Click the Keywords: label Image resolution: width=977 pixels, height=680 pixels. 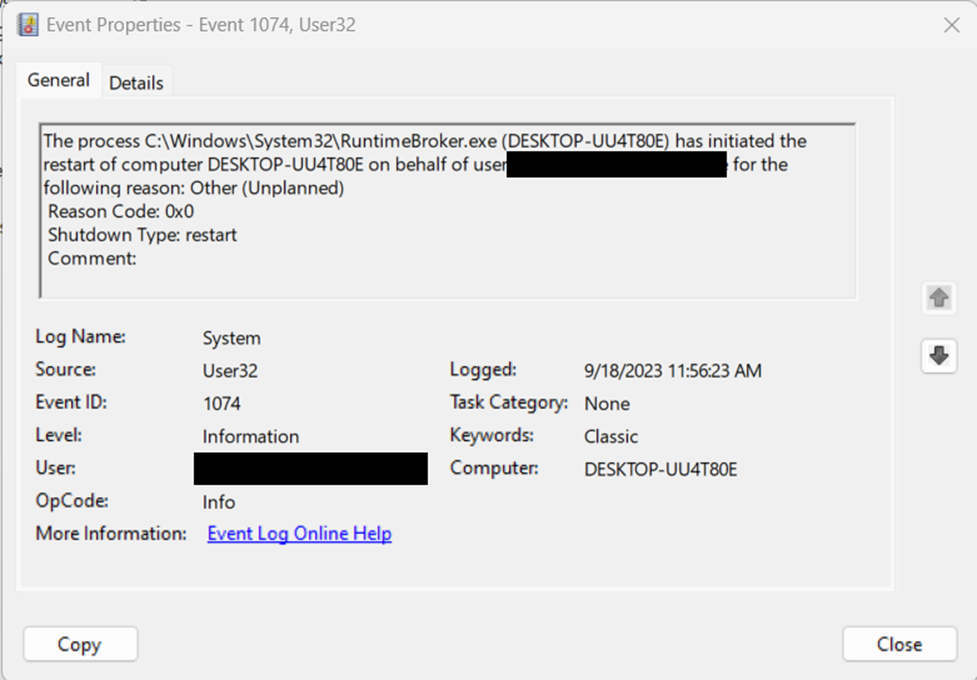point(492,435)
